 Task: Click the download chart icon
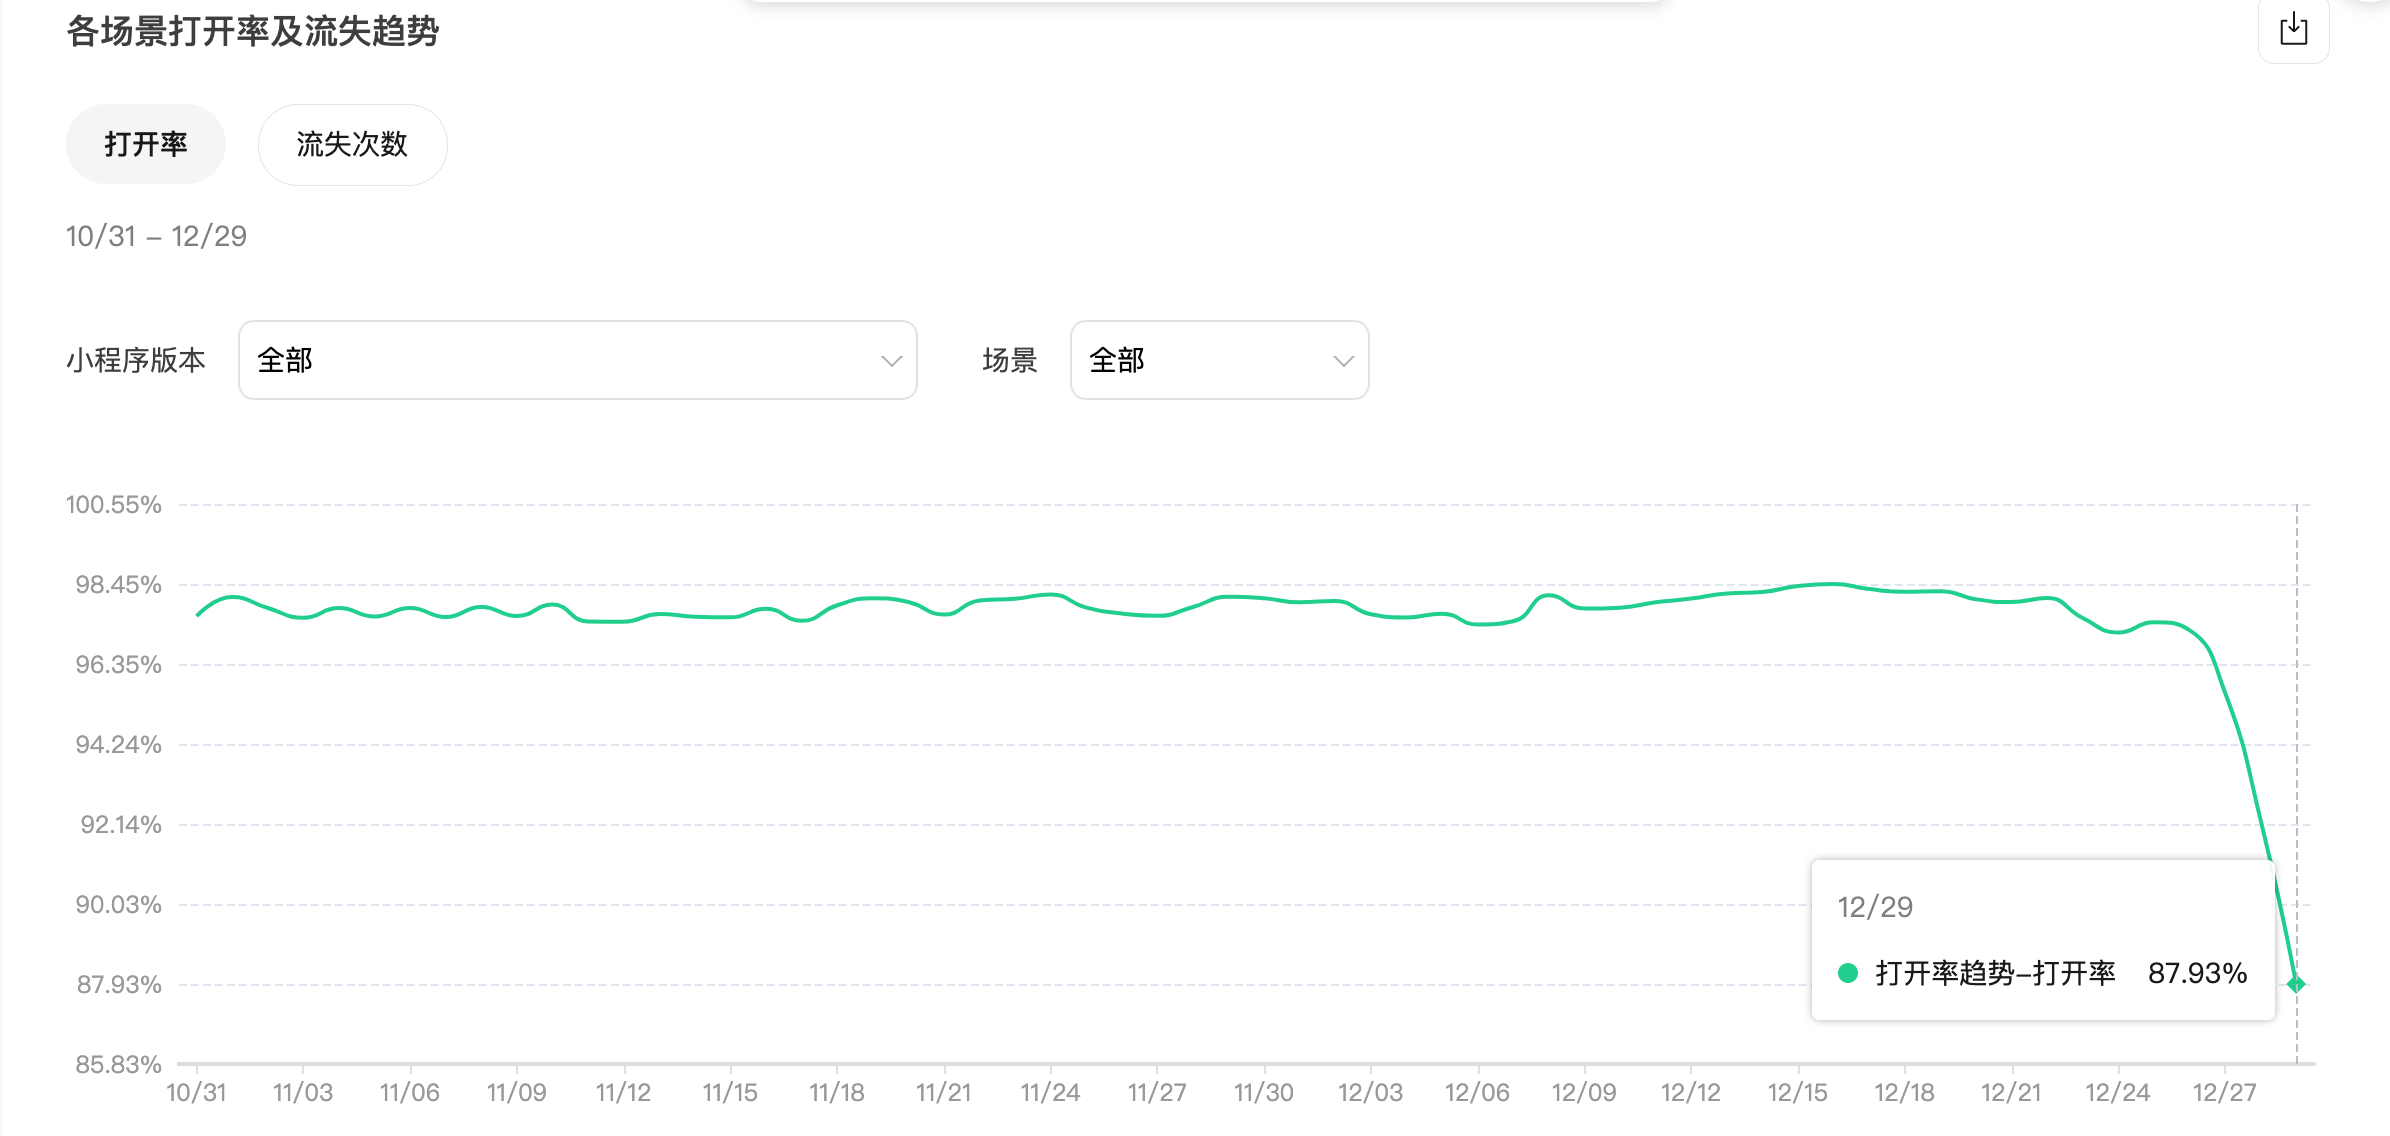pos(2293,29)
